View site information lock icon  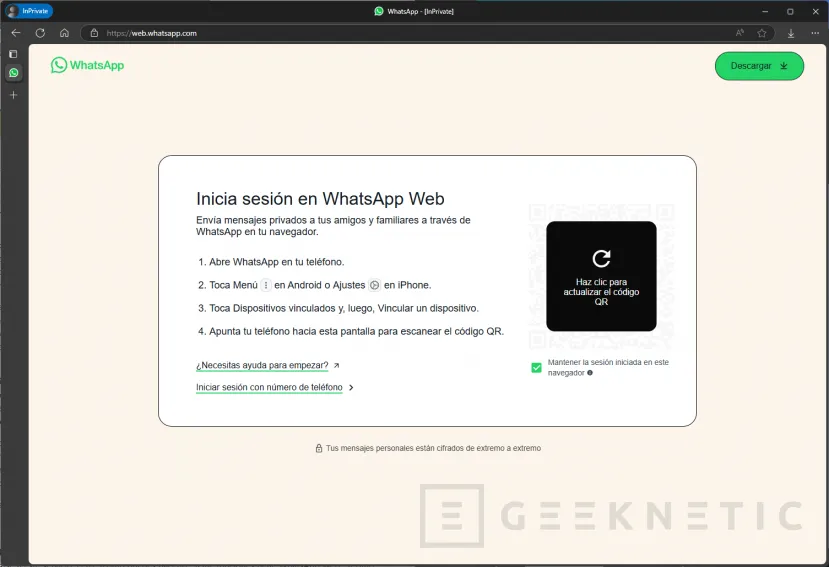(x=94, y=33)
